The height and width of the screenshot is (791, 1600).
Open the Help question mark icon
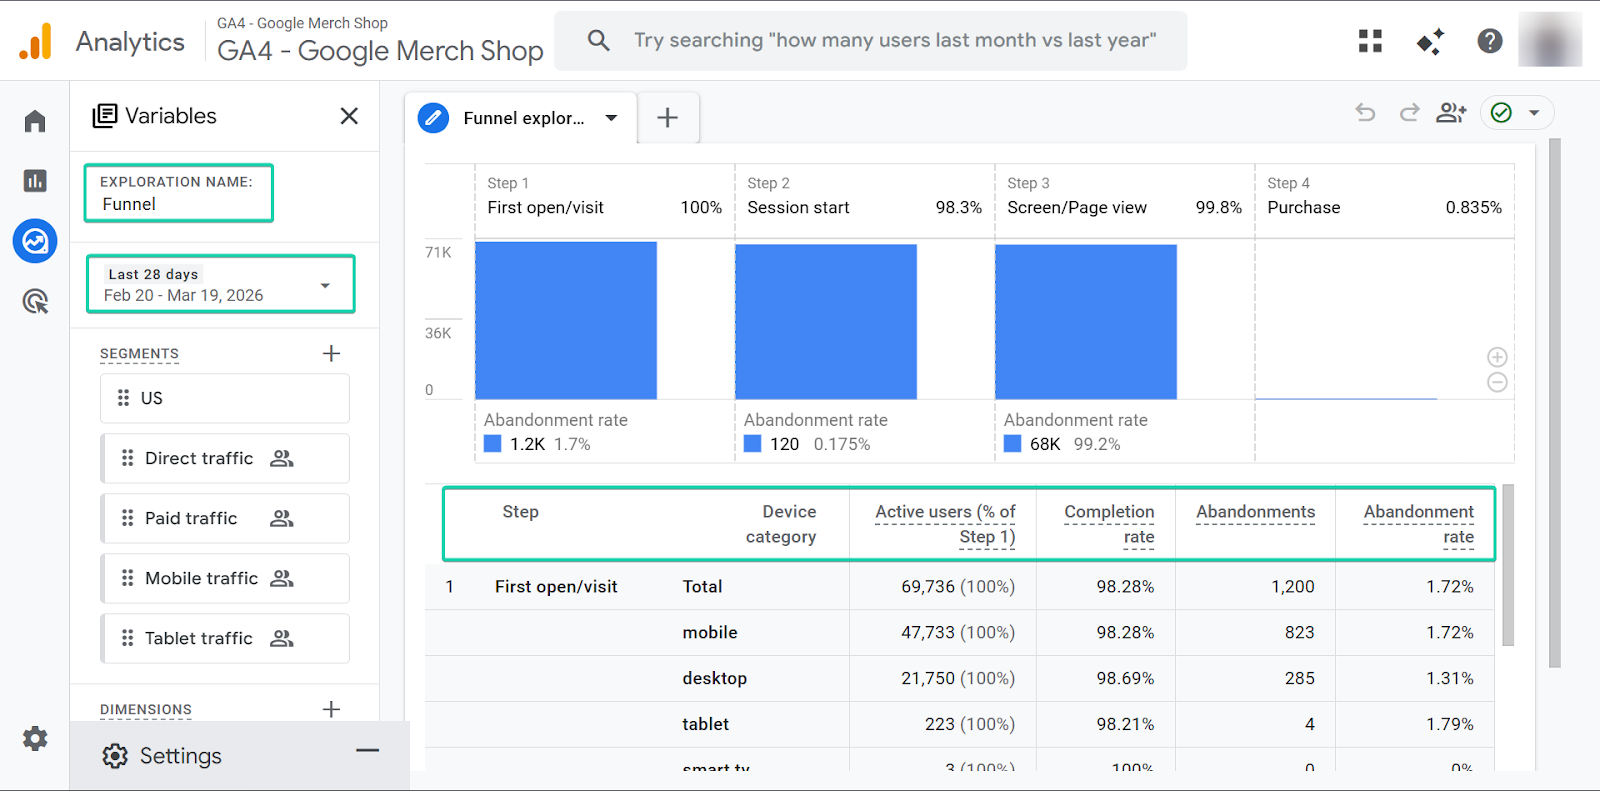coord(1490,41)
